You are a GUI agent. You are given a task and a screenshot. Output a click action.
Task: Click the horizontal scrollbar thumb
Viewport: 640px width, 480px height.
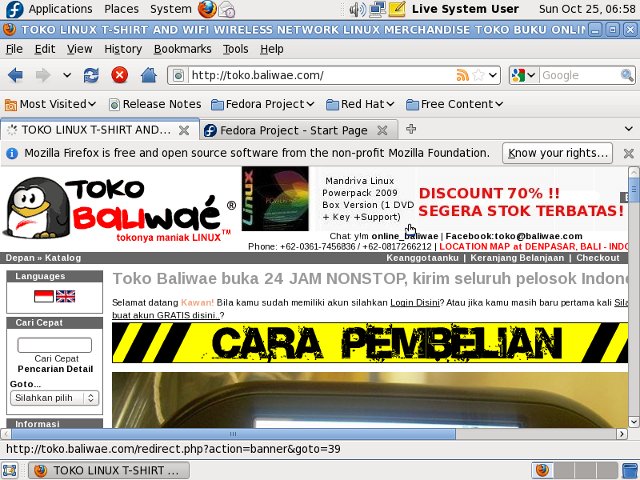click(x=233, y=434)
